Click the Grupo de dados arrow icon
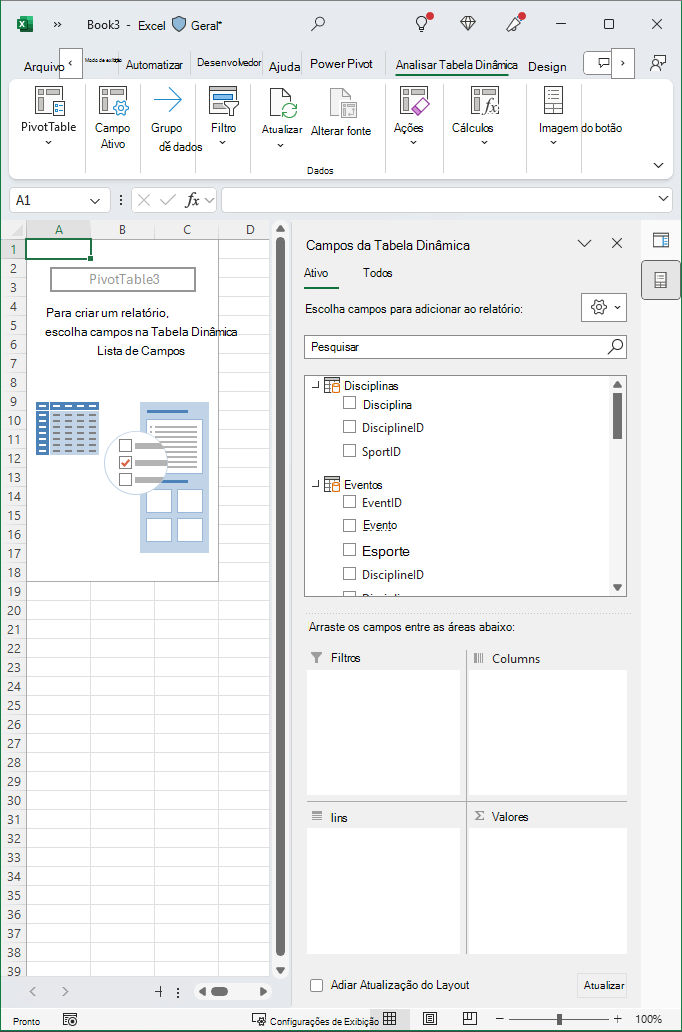Viewport: 682px width, 1032px height. 167,101
